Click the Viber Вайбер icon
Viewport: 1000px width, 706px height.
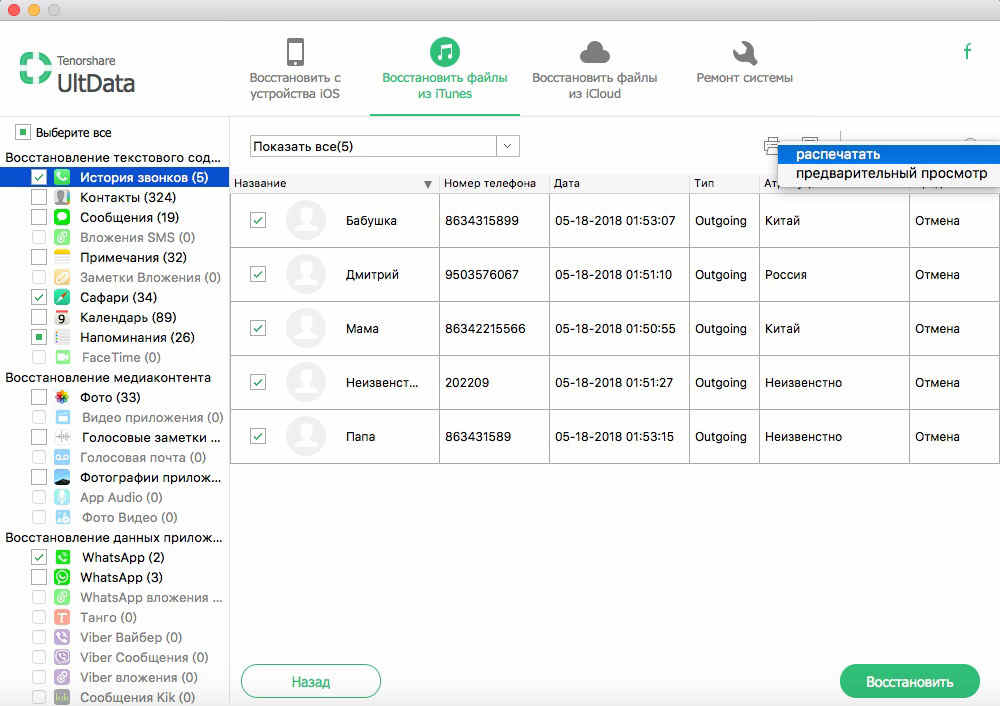click(x=62, y=637)
